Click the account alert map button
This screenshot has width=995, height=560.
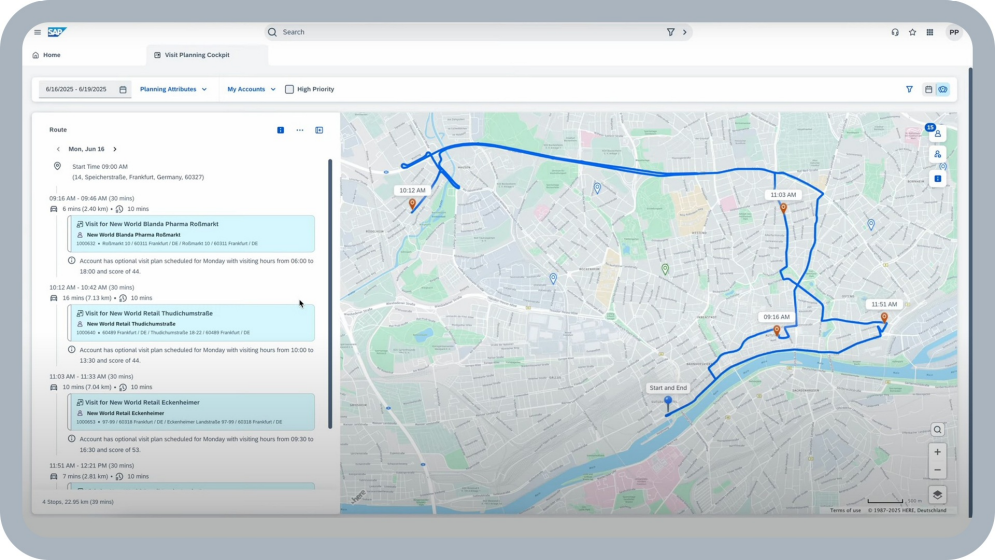(937, 154)
